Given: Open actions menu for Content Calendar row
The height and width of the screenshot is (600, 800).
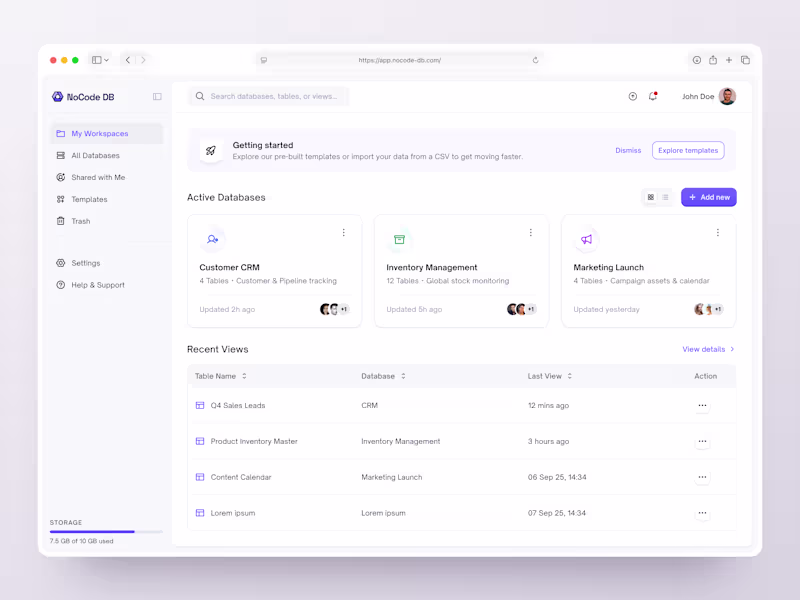Looking at the screenshot, I should pos(702,477).
